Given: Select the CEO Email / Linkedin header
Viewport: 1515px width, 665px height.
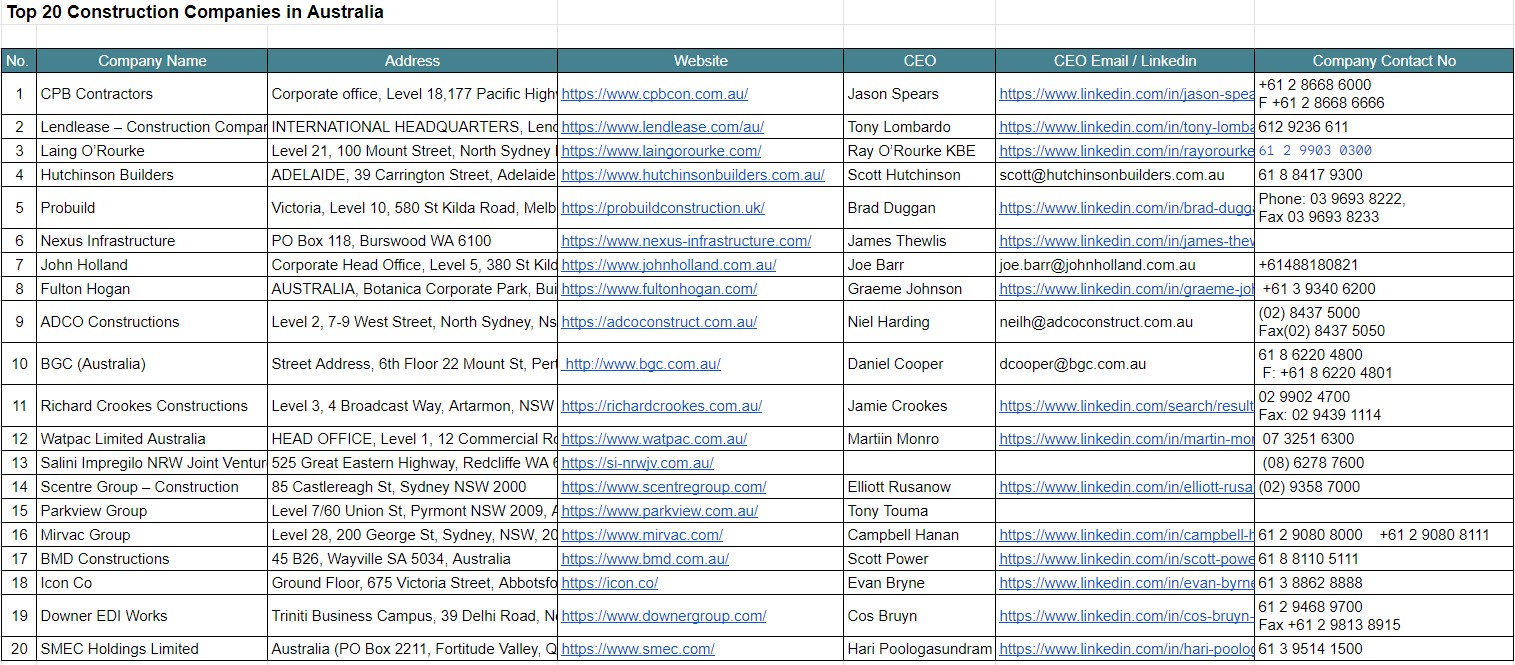Looking at the screenshot, I should [1125, 61].
